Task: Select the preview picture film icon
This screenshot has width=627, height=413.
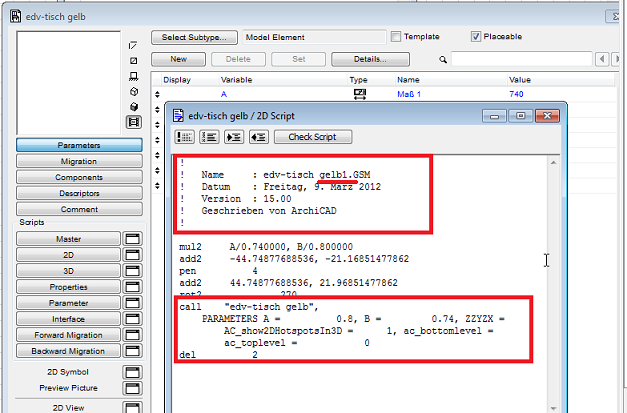Action: click(x=134, y=122)
